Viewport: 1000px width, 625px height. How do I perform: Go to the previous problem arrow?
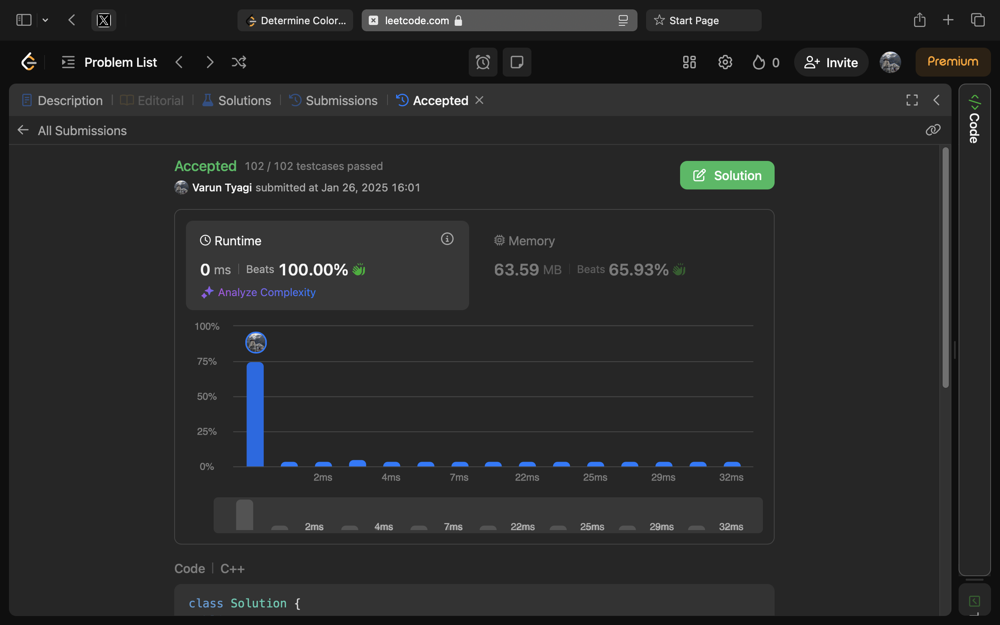pos(179,62)
